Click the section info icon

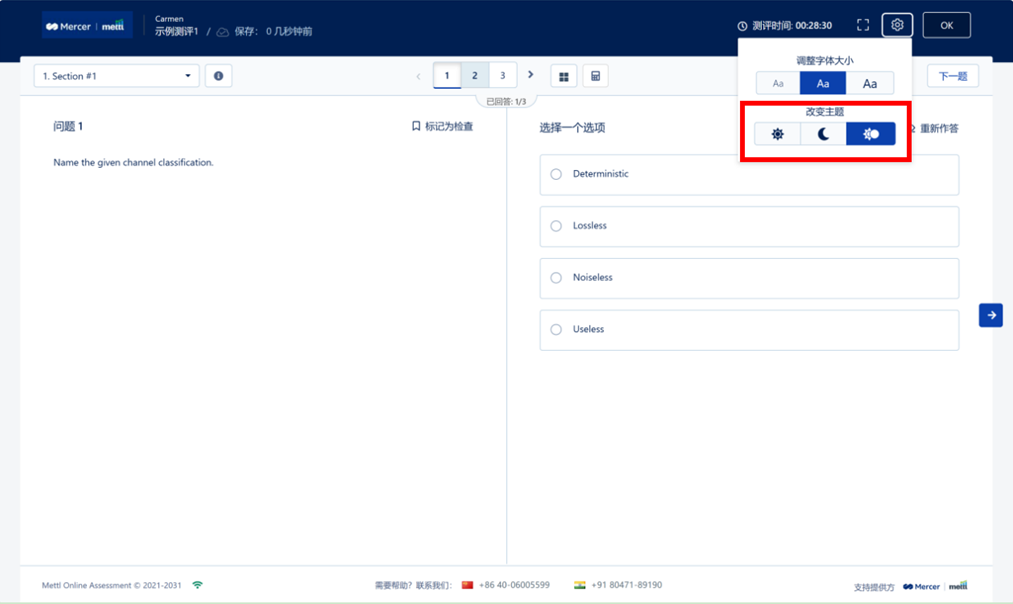point(218,76)
